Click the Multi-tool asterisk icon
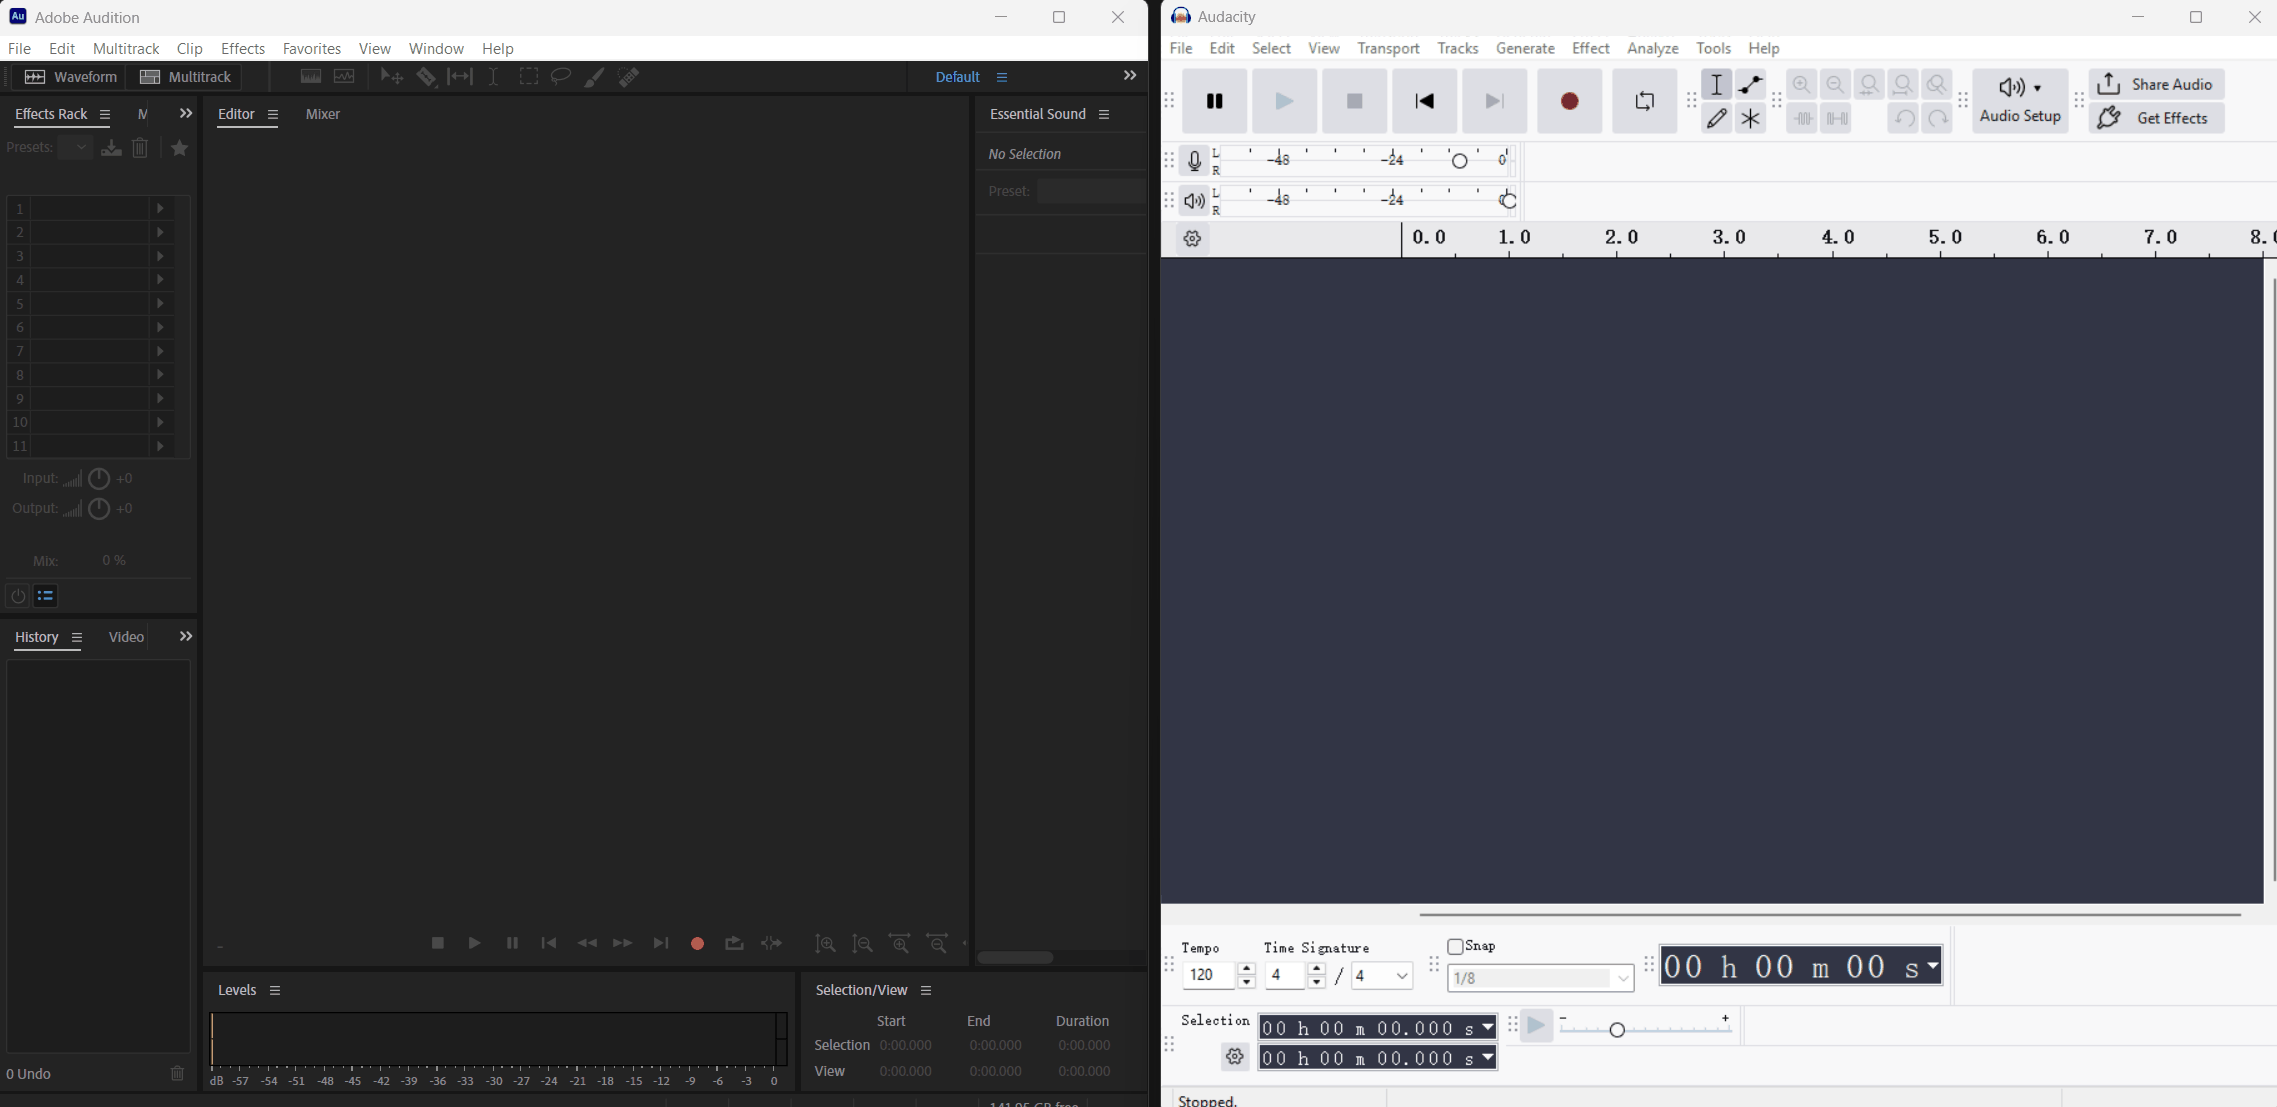Image resolution: width=2277 pixels, height=1107 pixels. (1750, 119)
